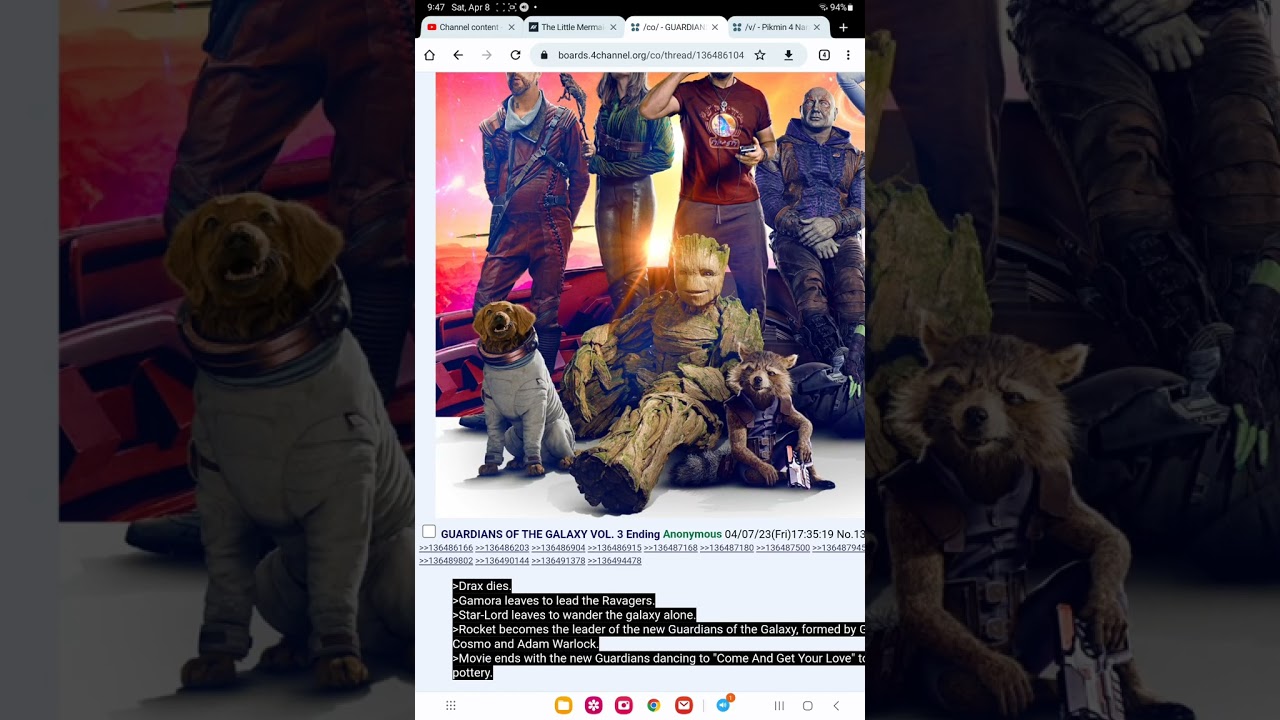Open a new tab with the plus icon
This screenshot has height=720, width=1280.
(x=843, y=27)
